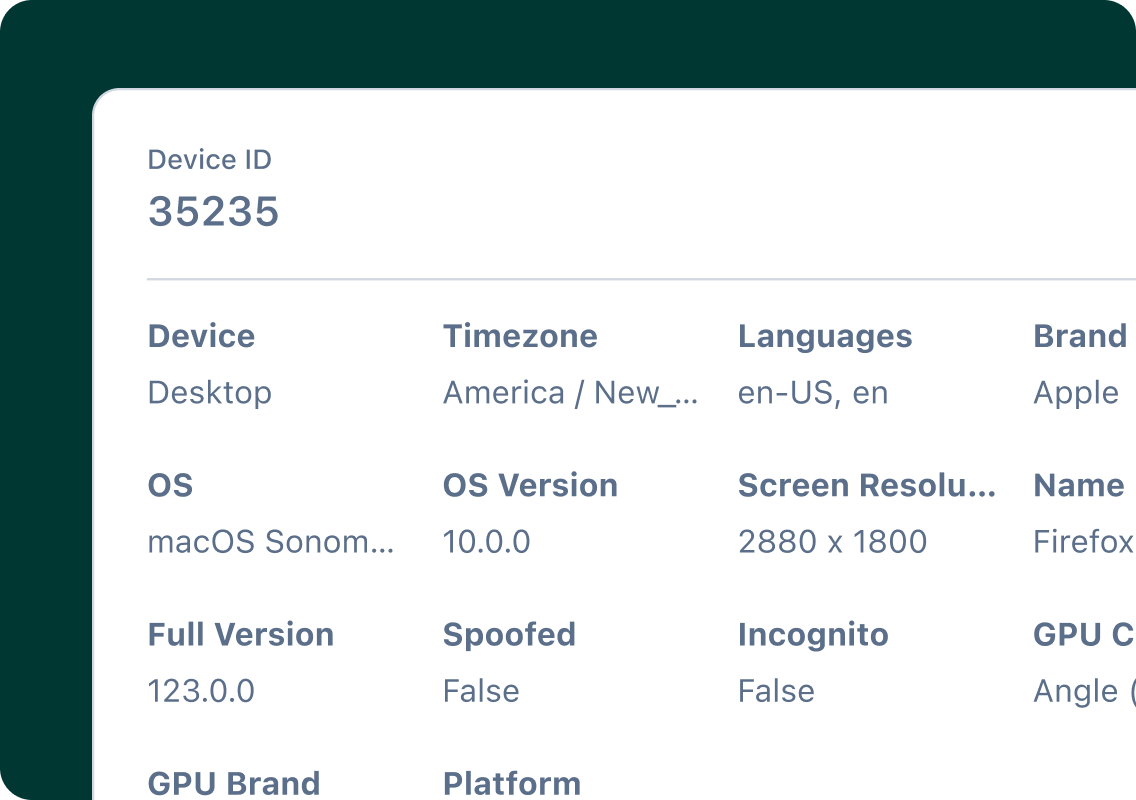Screen dimensions: 1136x800
Task: Click the Timezone field heading
Action: (520, 336)
